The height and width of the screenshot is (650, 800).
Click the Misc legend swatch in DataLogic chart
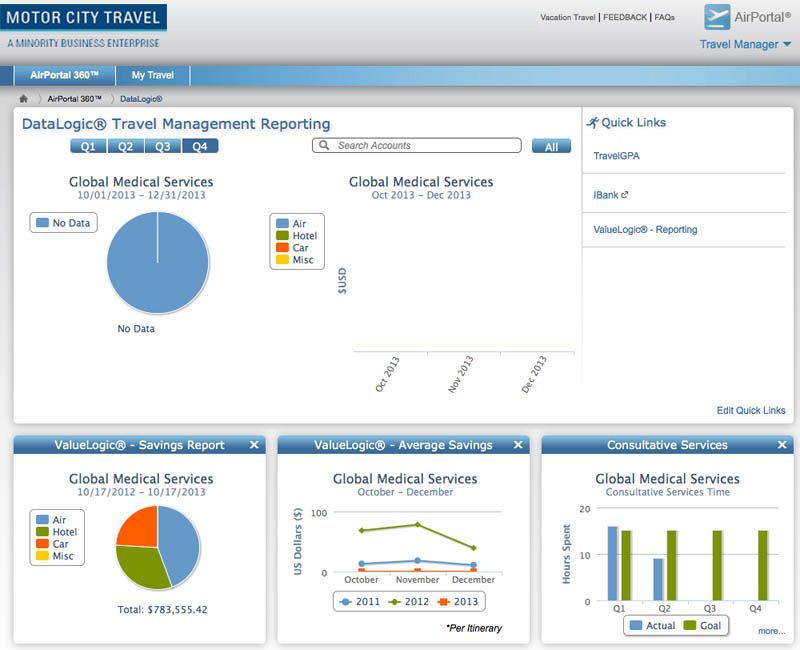(x=282, y=260)
